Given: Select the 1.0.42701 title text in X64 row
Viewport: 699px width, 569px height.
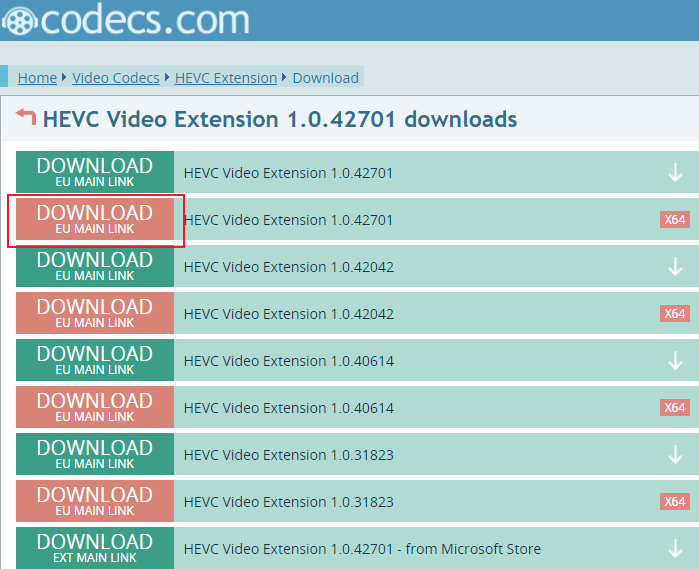Looking at the screenshot, I should tap(288, 220).
